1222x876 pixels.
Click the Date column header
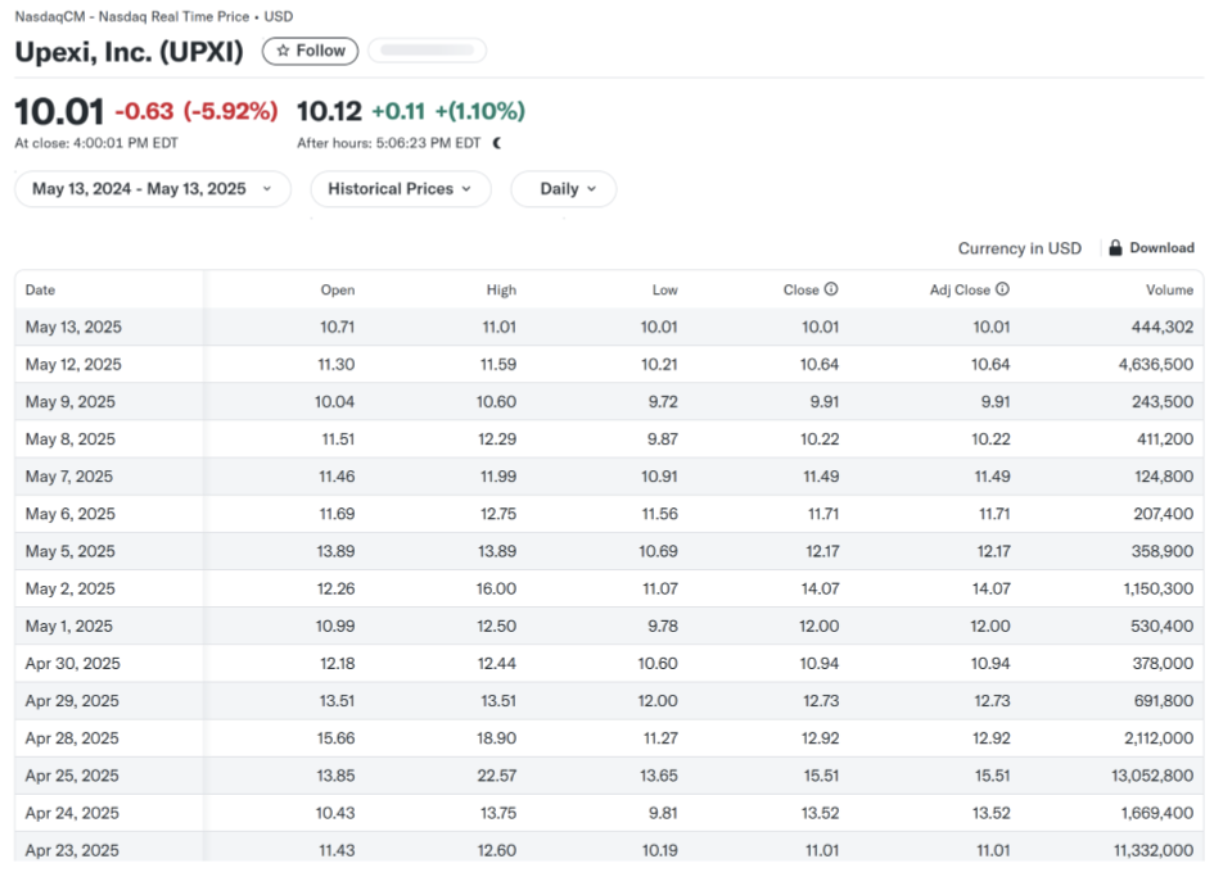(x=40, y=290)
